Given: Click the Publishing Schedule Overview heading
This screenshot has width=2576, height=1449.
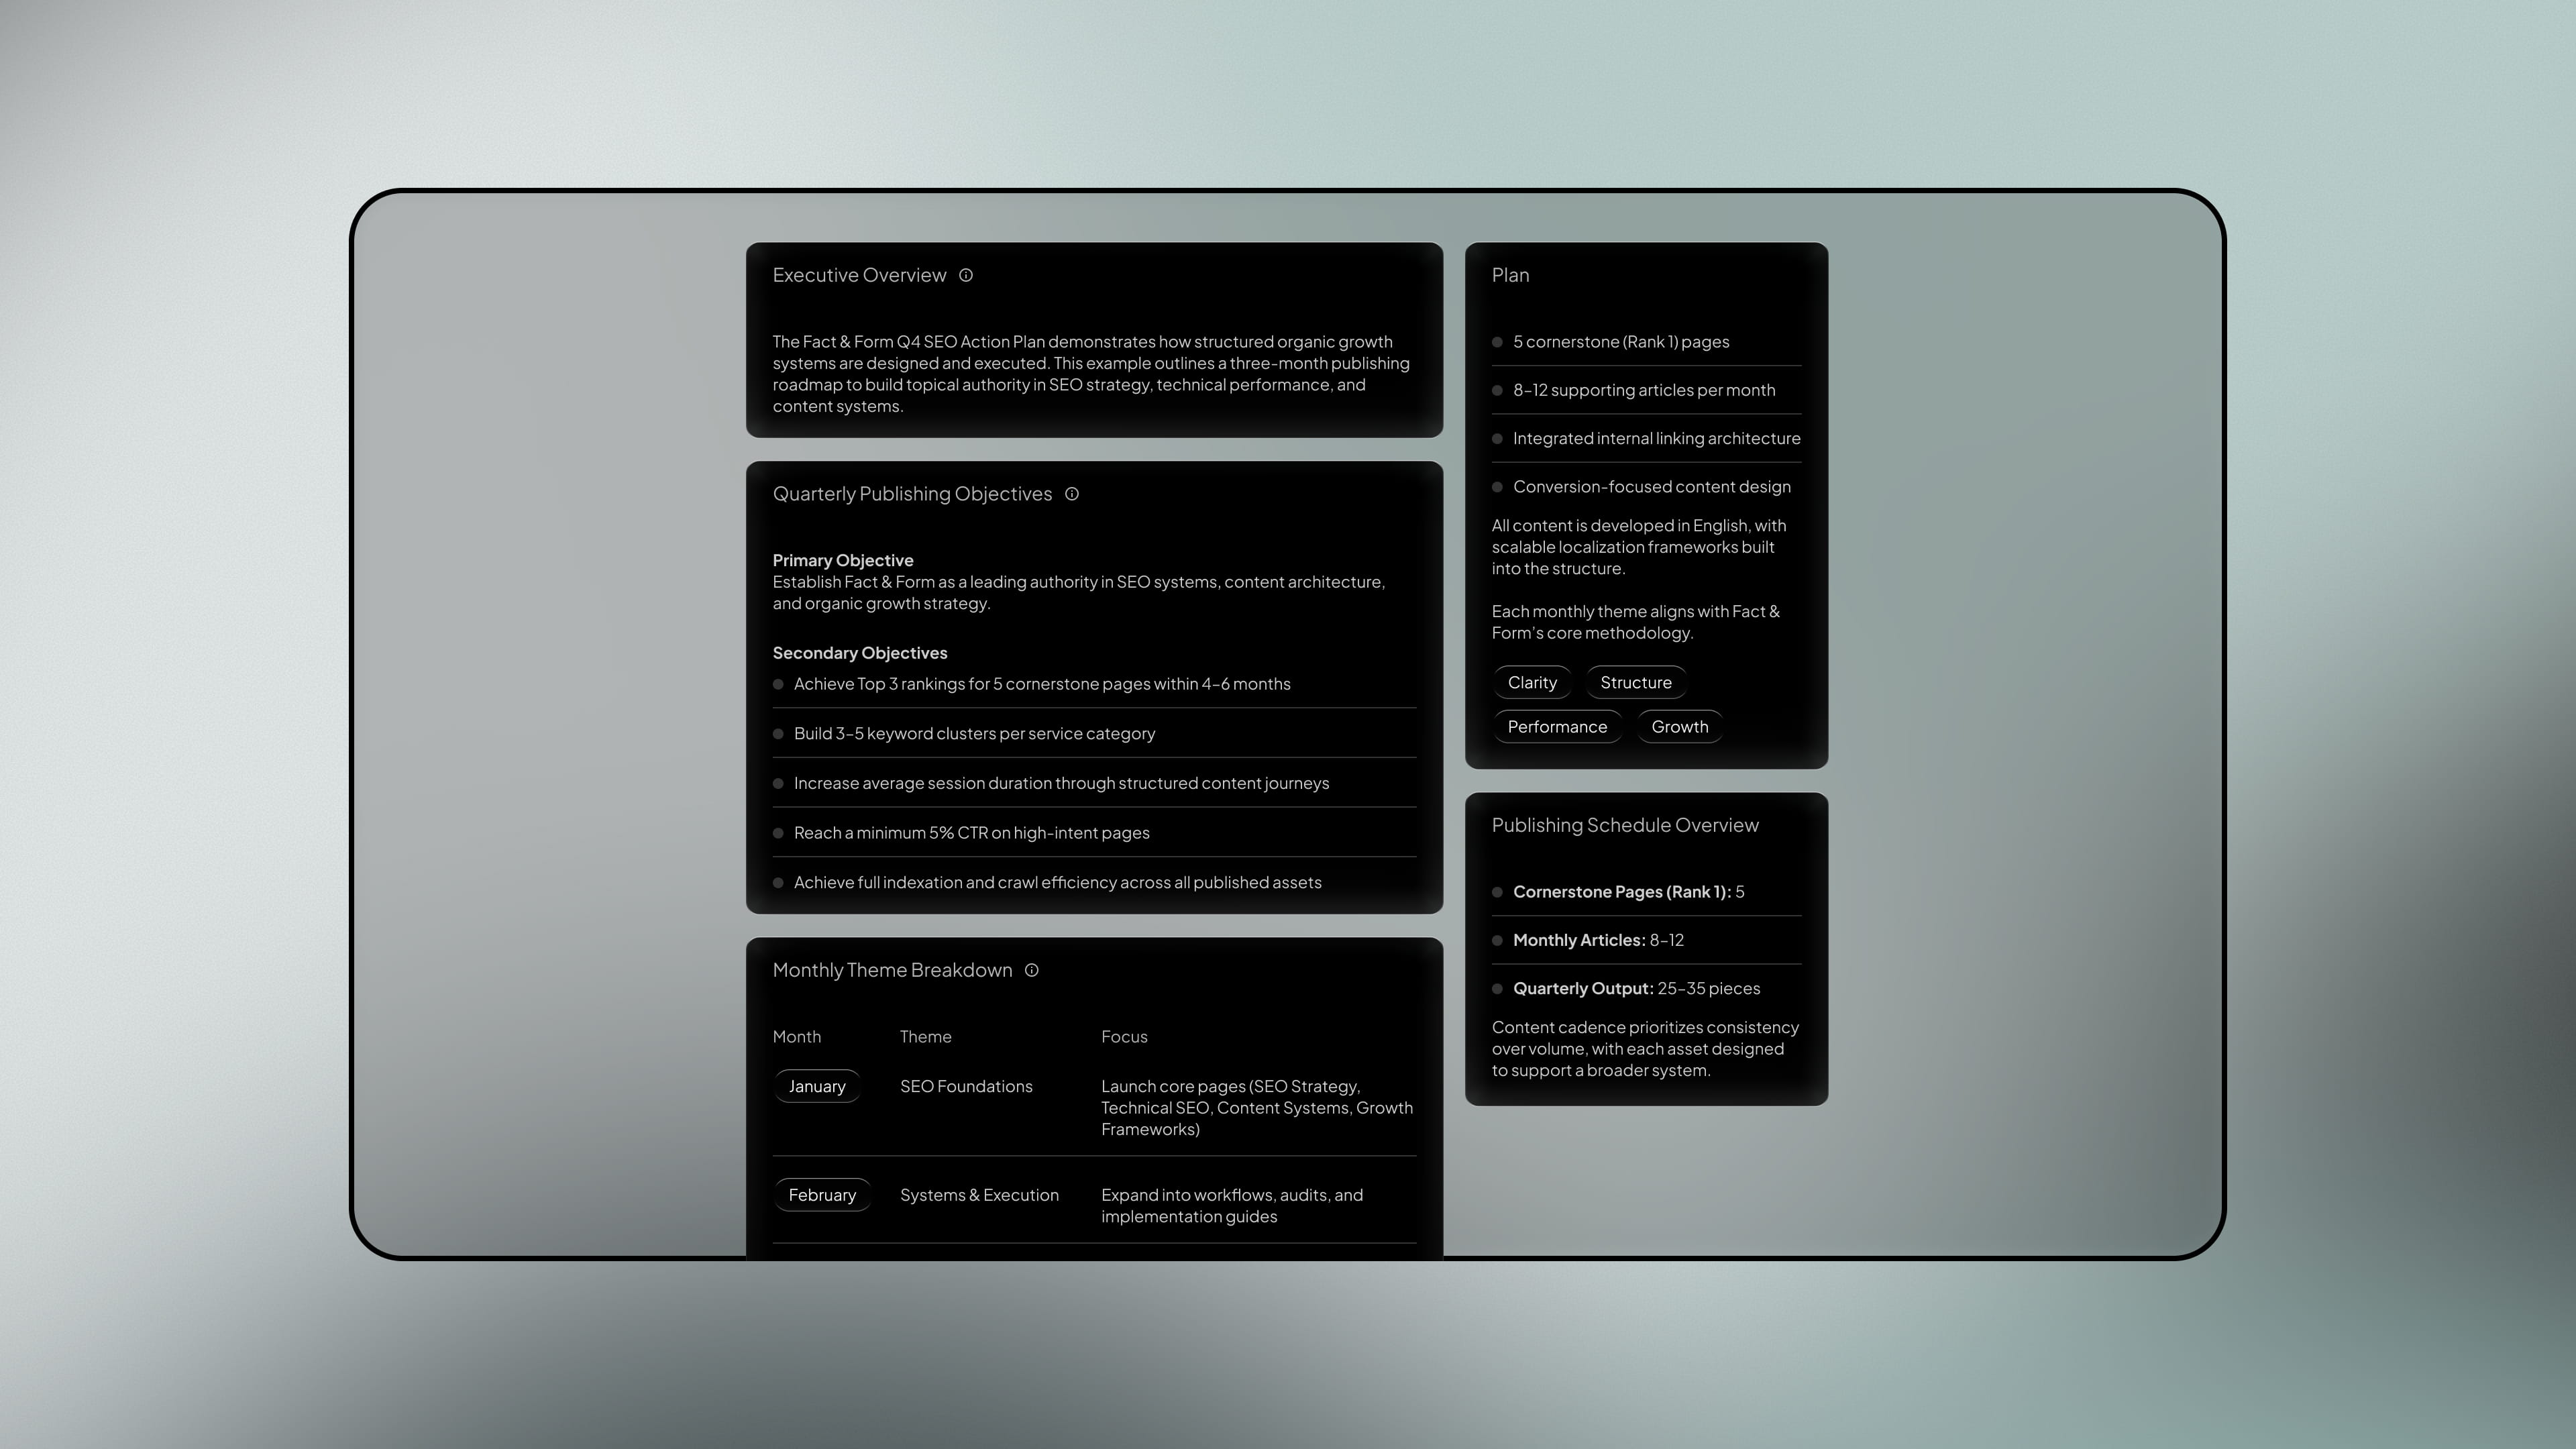Looking at the screenshot, I should pyautogui.click(x=1625, y=825).
